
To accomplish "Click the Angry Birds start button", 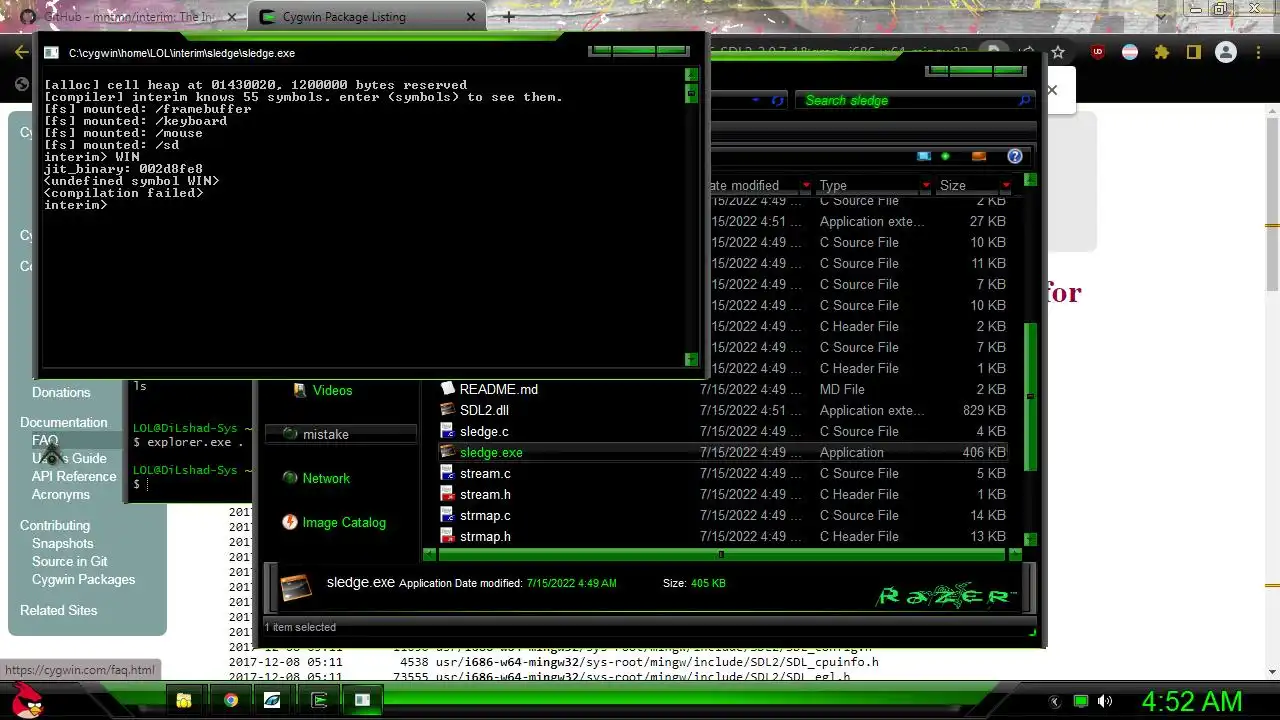I will tap(25, 700).
